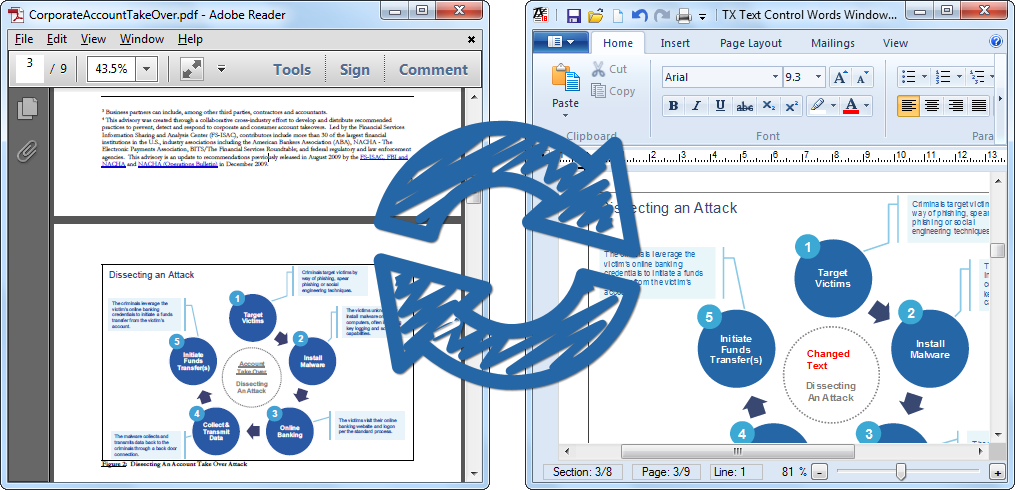The image size is (1015, 490).
Task: Switch to the View ribbon tab
Action: 895,43
